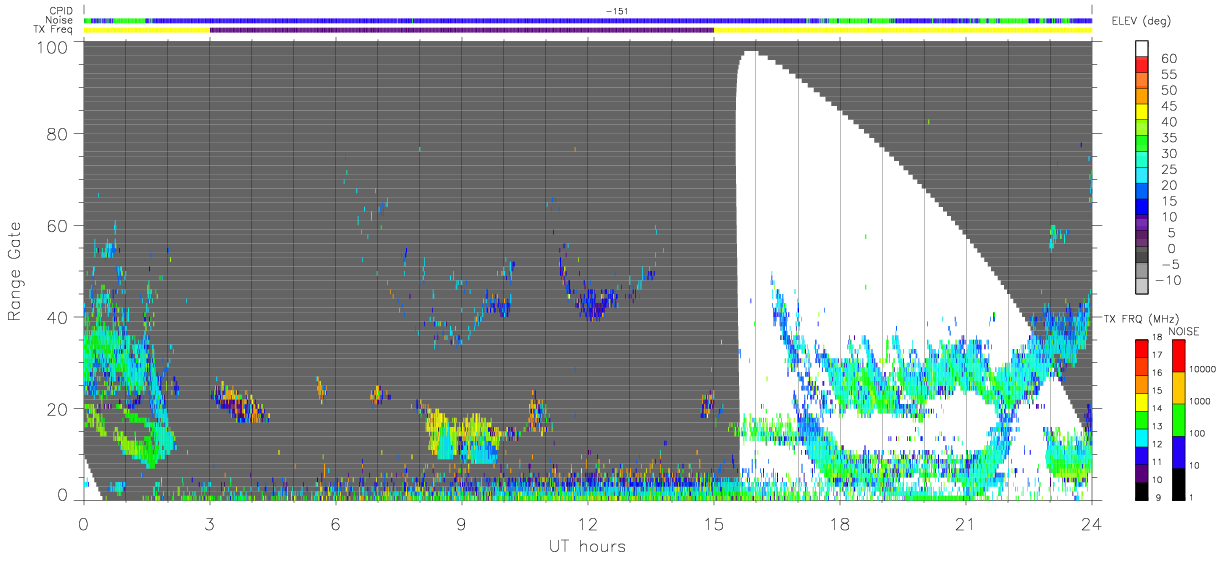
Task: Click the 0 tick on the UT hours axis
Action: tap(84, 523)
